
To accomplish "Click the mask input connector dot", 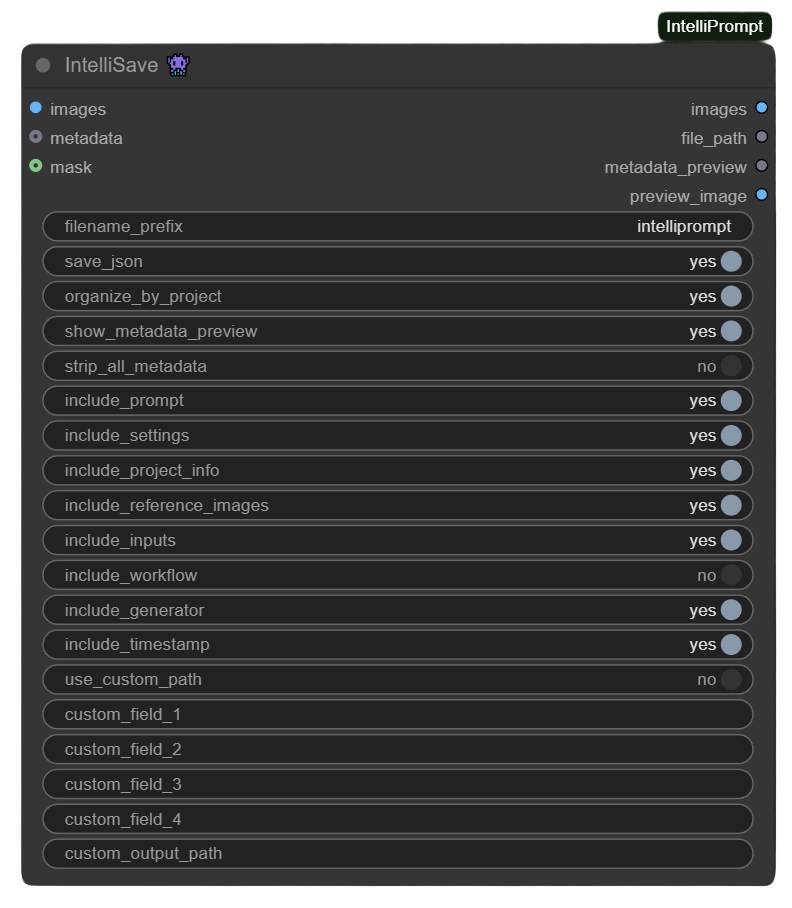I will (x=36, y=166).
